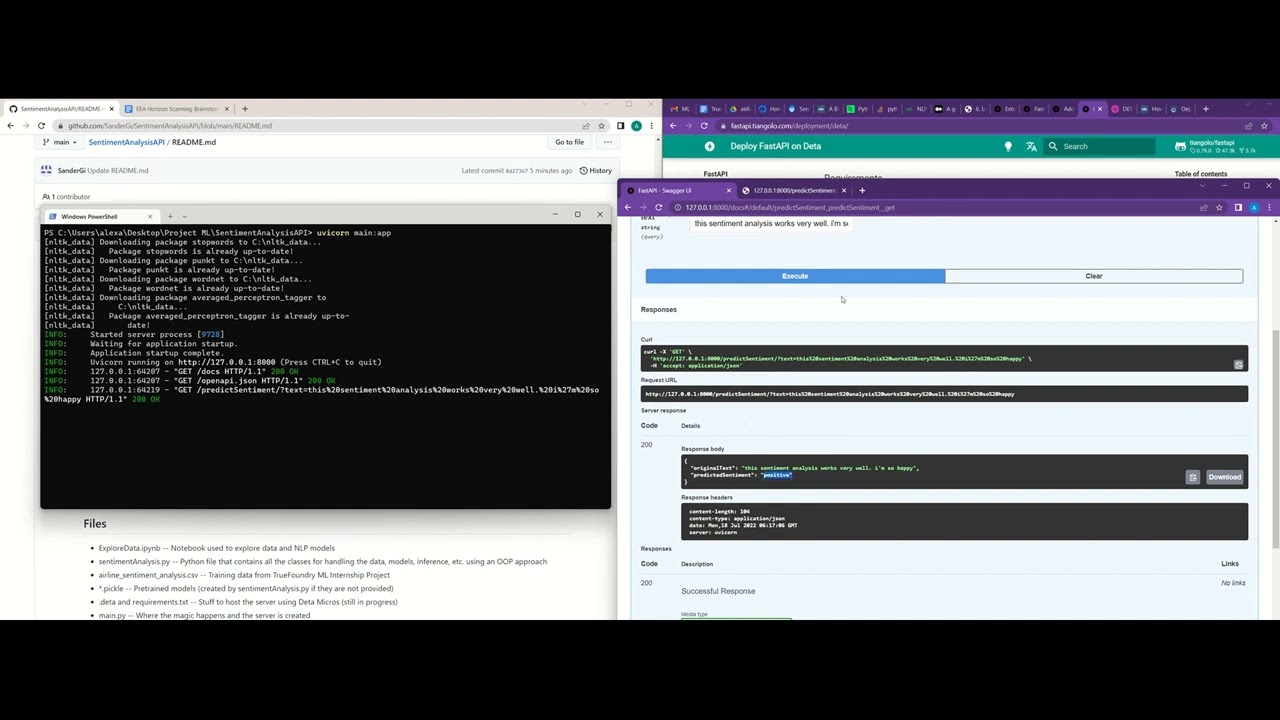The height and width of the screenshot is (720, 1280).
Task: Click the Clear button in Swagger UI
Action: [x=1094, y=276]
